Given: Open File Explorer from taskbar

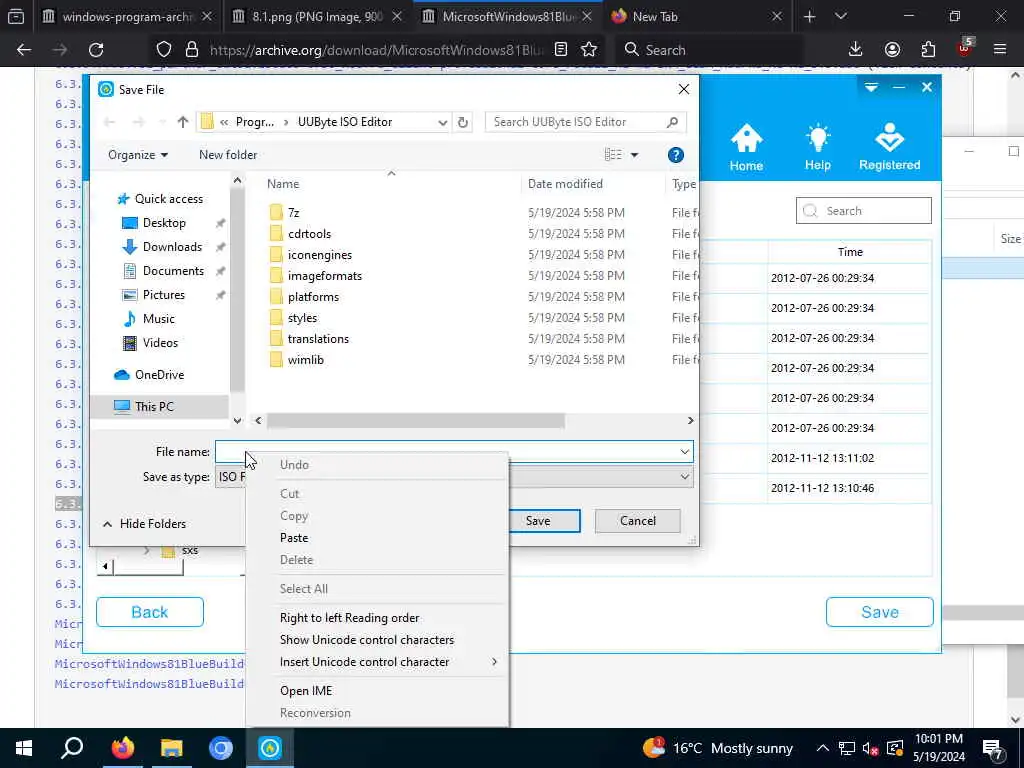Looking at the screenshot, I should tap(172, 748).
